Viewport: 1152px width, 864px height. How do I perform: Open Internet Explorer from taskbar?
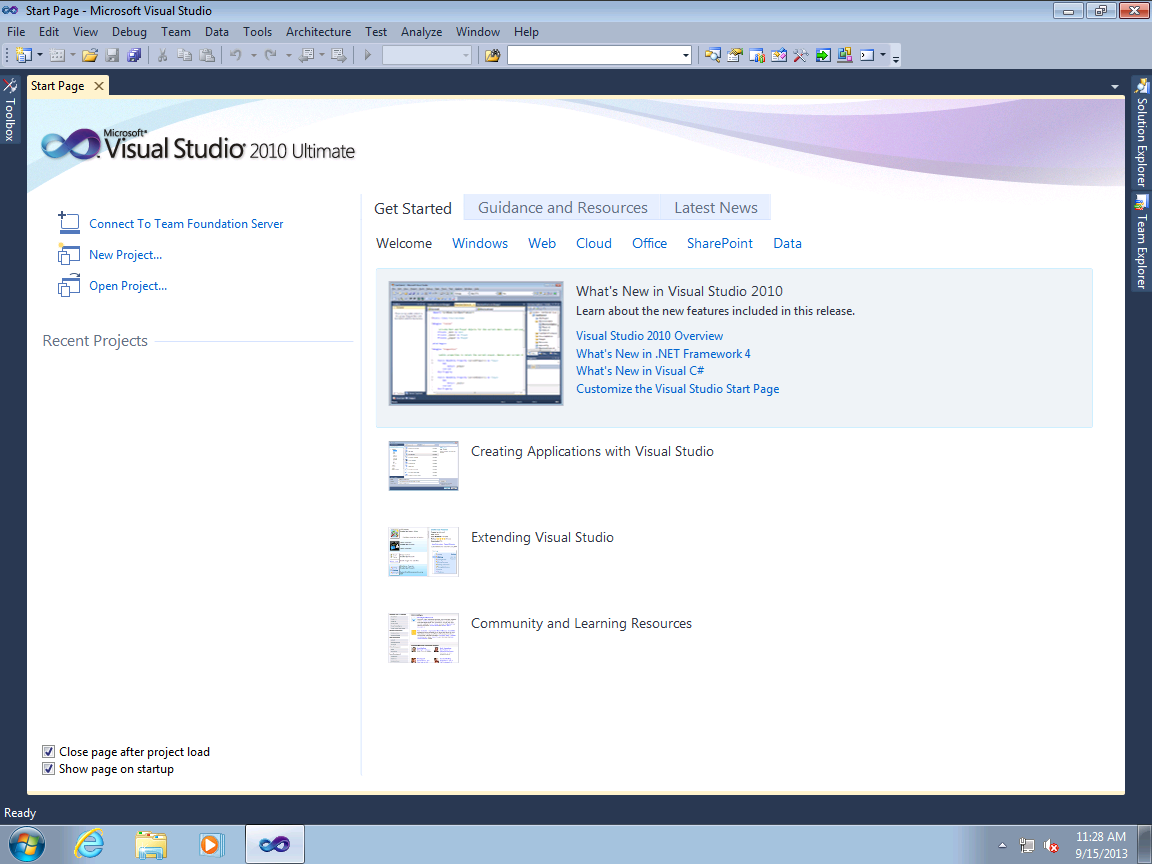[89, 844]
